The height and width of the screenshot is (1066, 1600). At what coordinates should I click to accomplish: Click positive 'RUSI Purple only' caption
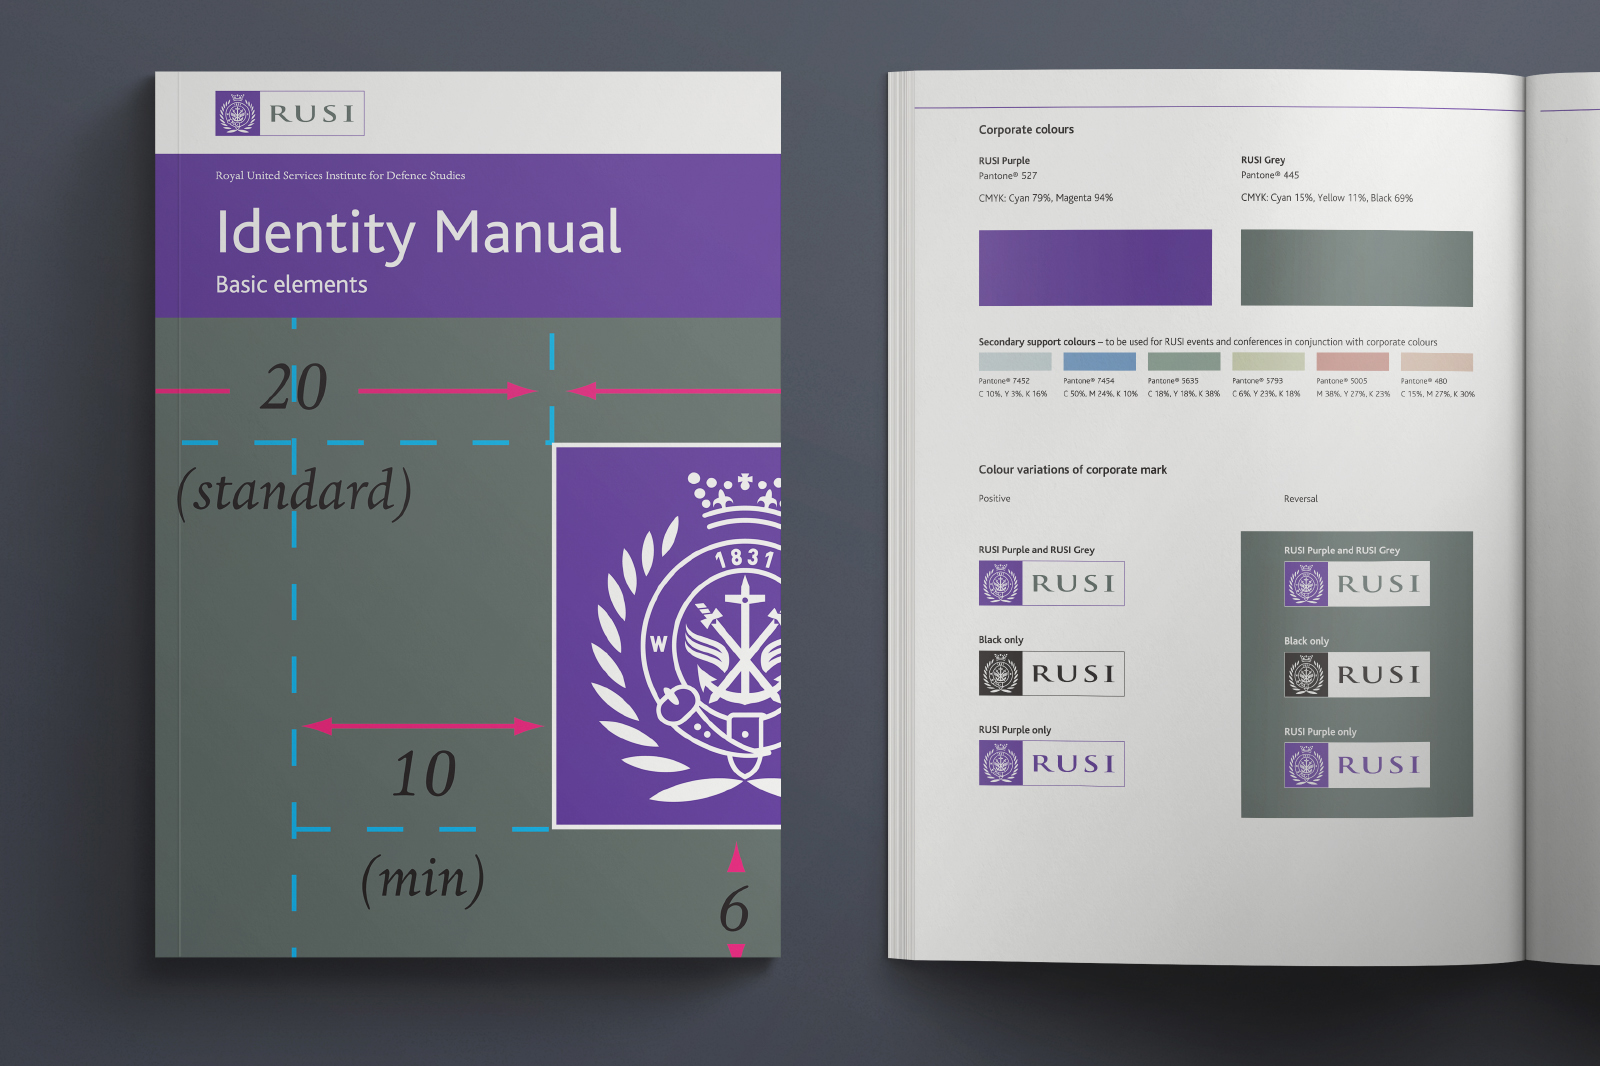click(x=1015, y=730)
